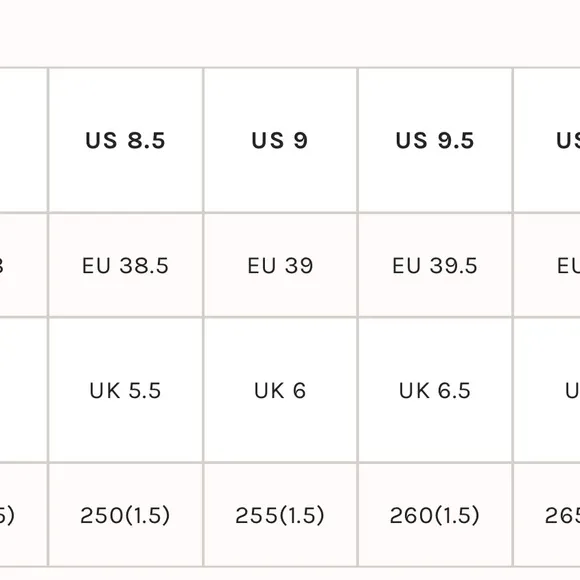Choose the UK 6 size cell
The image size is (580, 580).
280,390
